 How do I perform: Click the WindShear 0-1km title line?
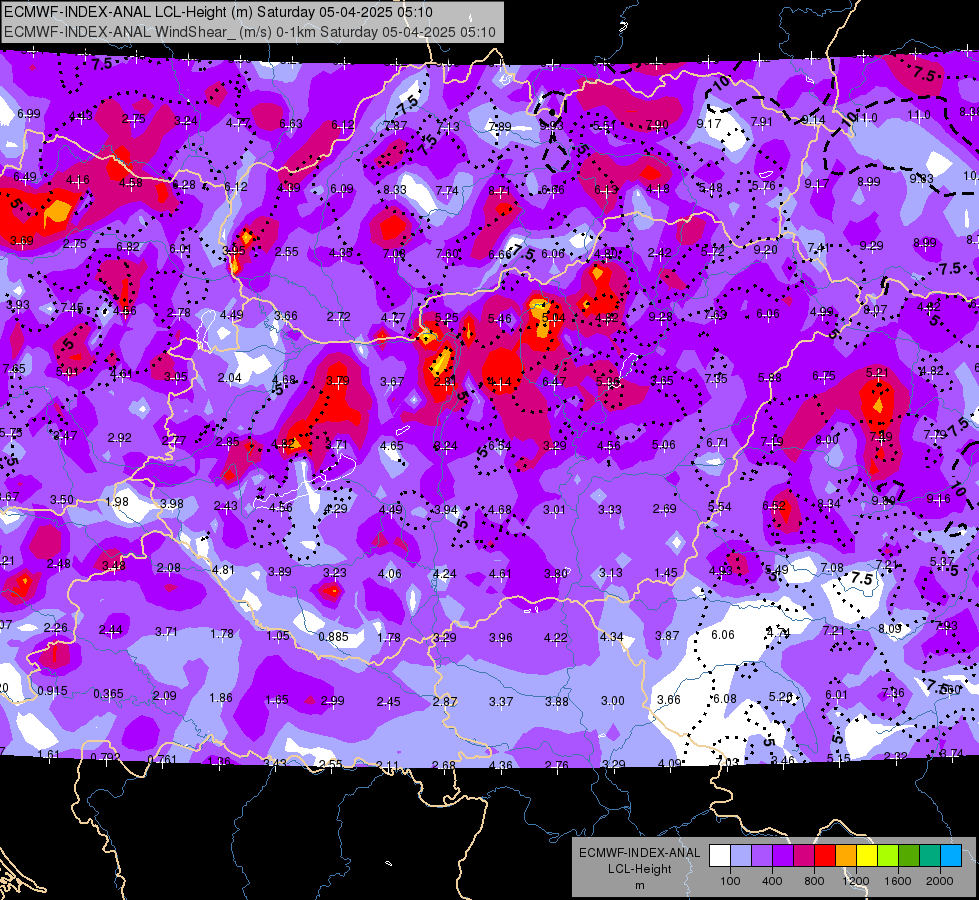(x=250, y=32)
